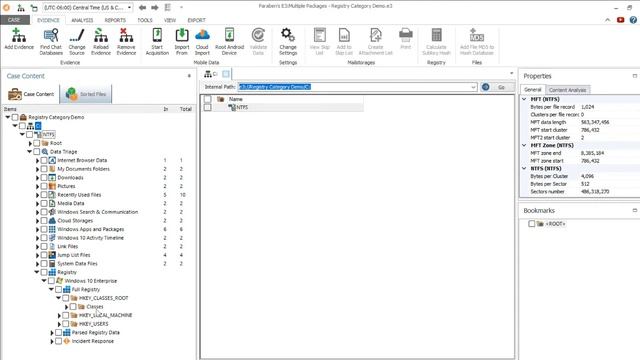Screen dimensions: 640x360
Task: Check the Cloud Storages checkbox
Action: [44, 220]
